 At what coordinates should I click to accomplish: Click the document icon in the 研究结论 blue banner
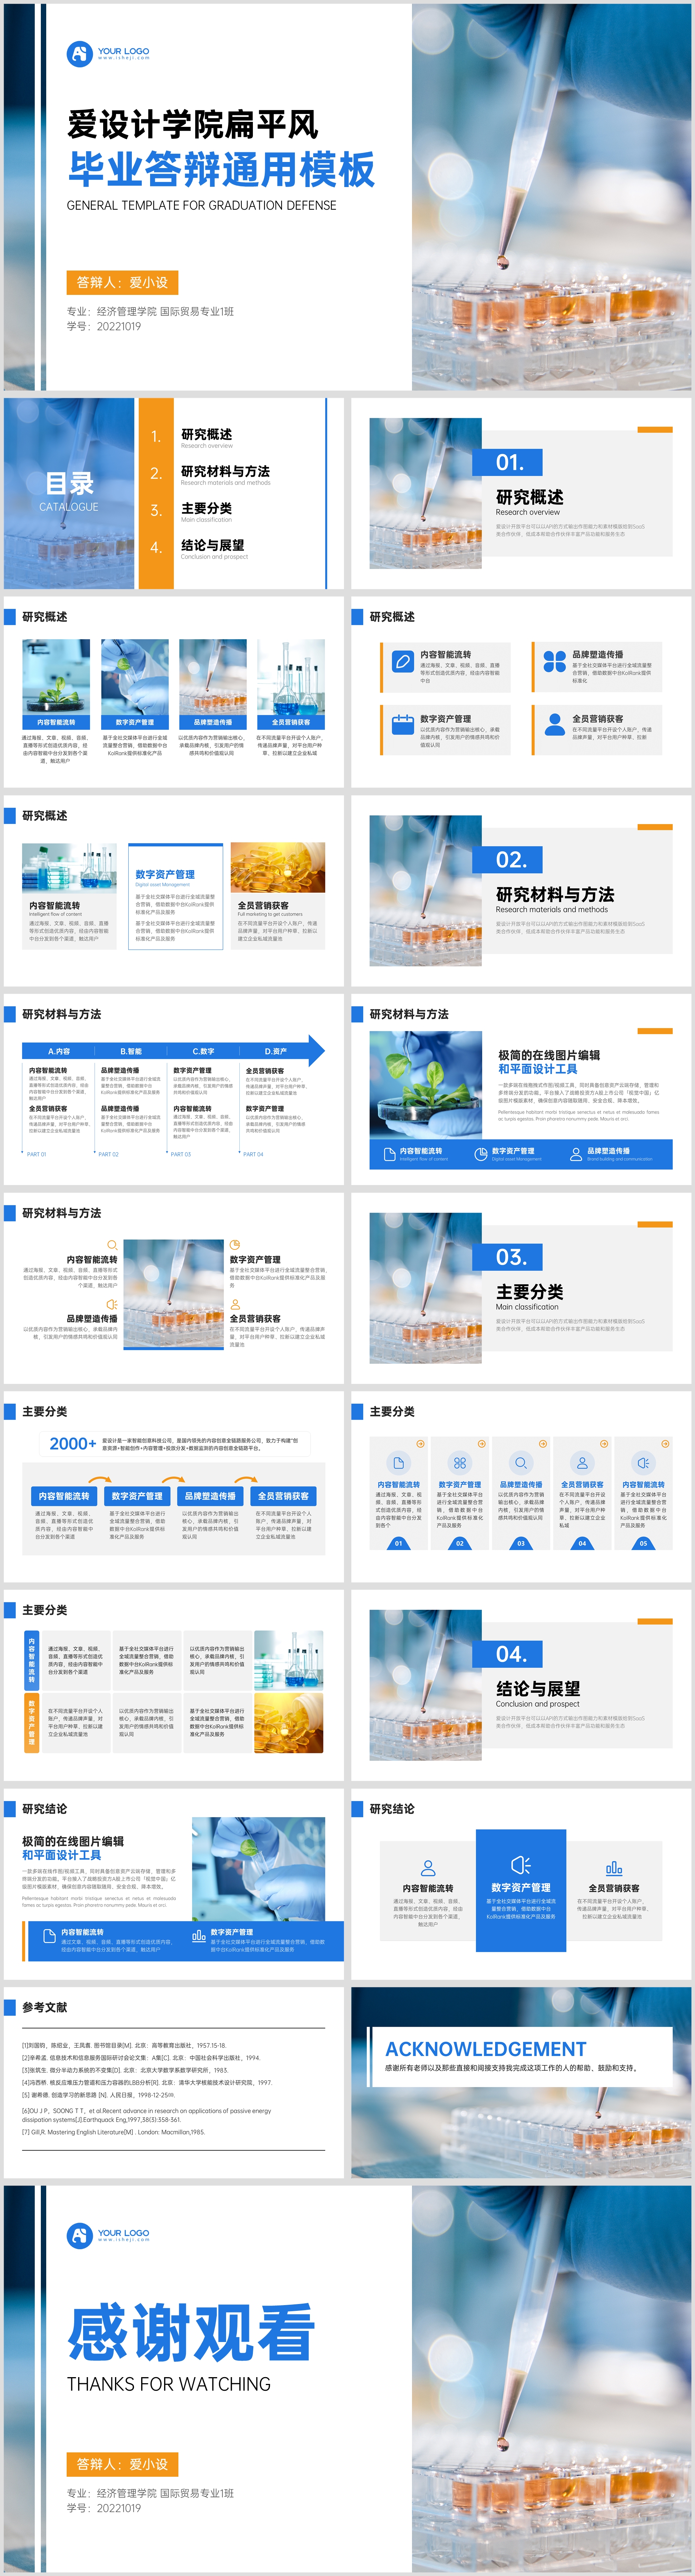[49, 1936]
